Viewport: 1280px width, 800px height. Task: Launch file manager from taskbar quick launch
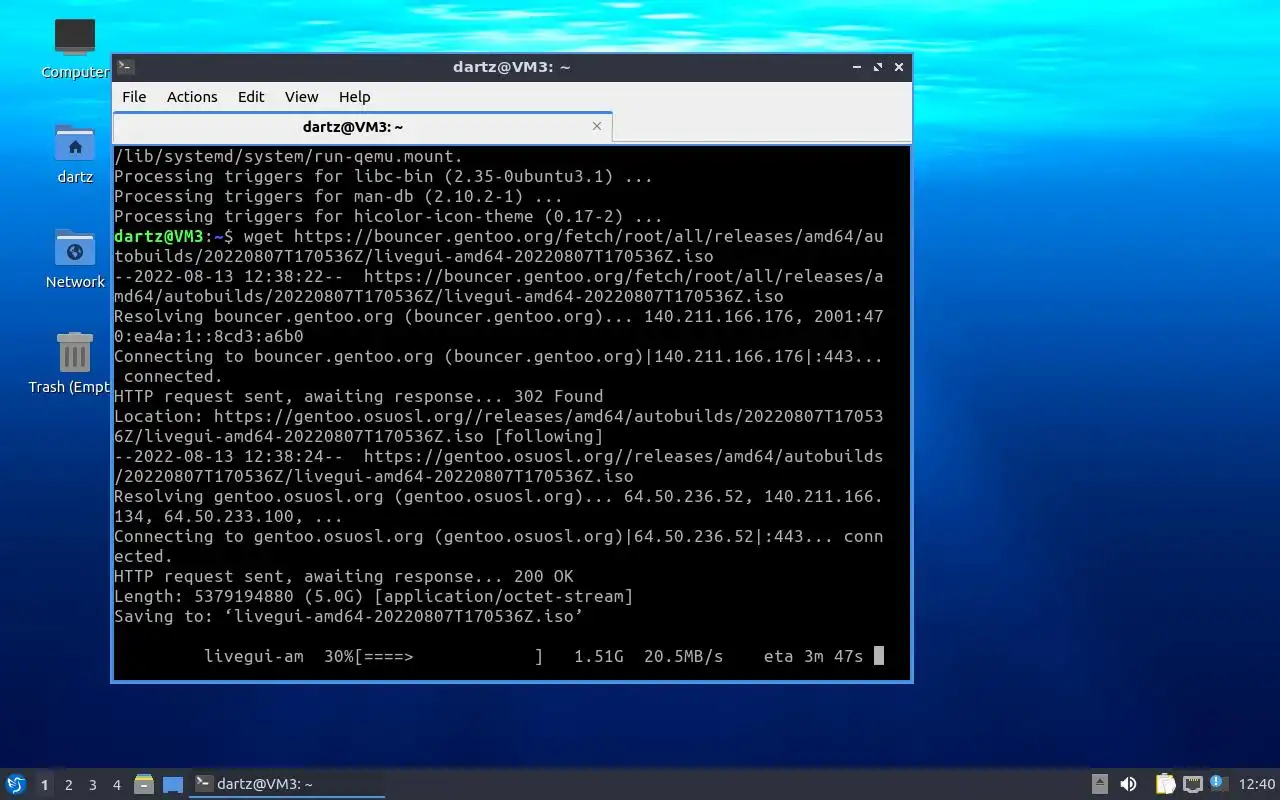point(144,785)
